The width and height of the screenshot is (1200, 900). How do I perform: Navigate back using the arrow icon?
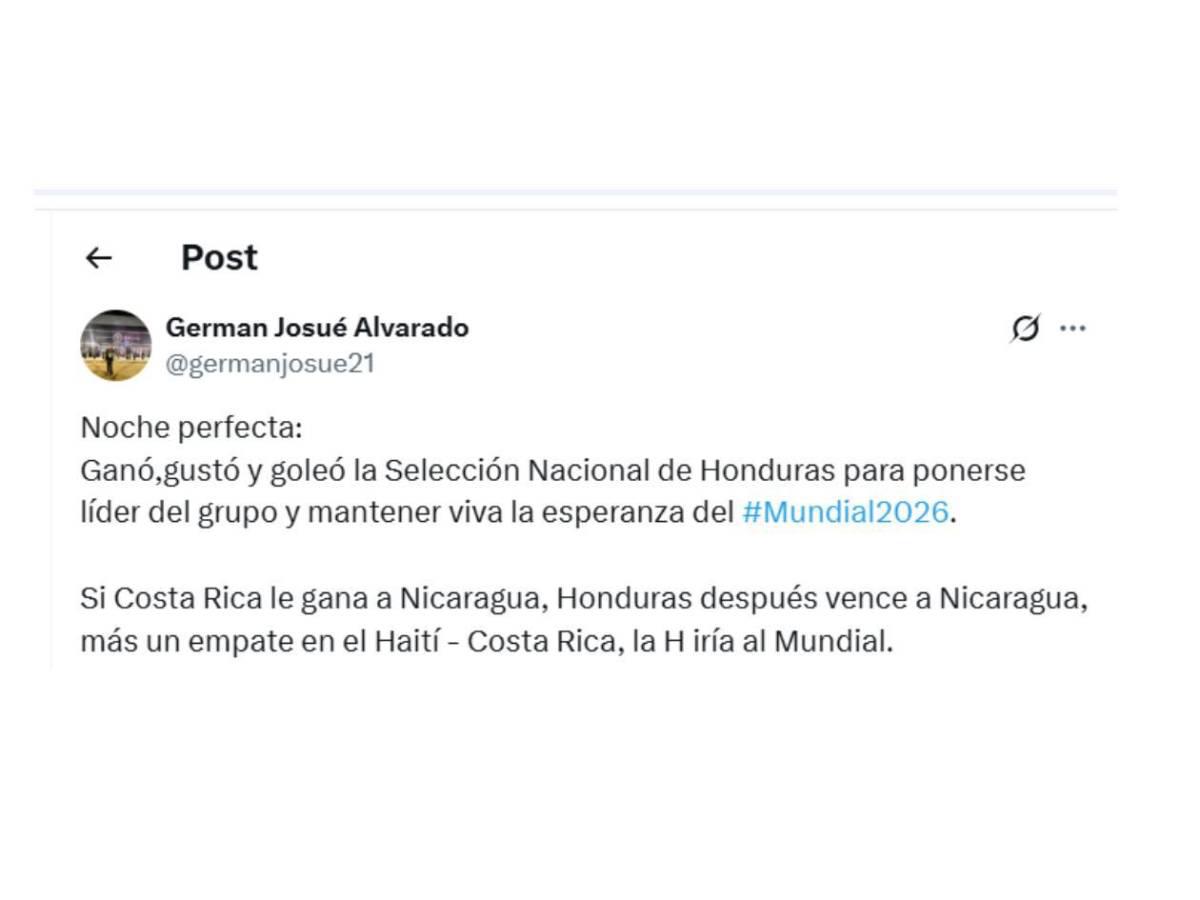(x=97, y=257)
